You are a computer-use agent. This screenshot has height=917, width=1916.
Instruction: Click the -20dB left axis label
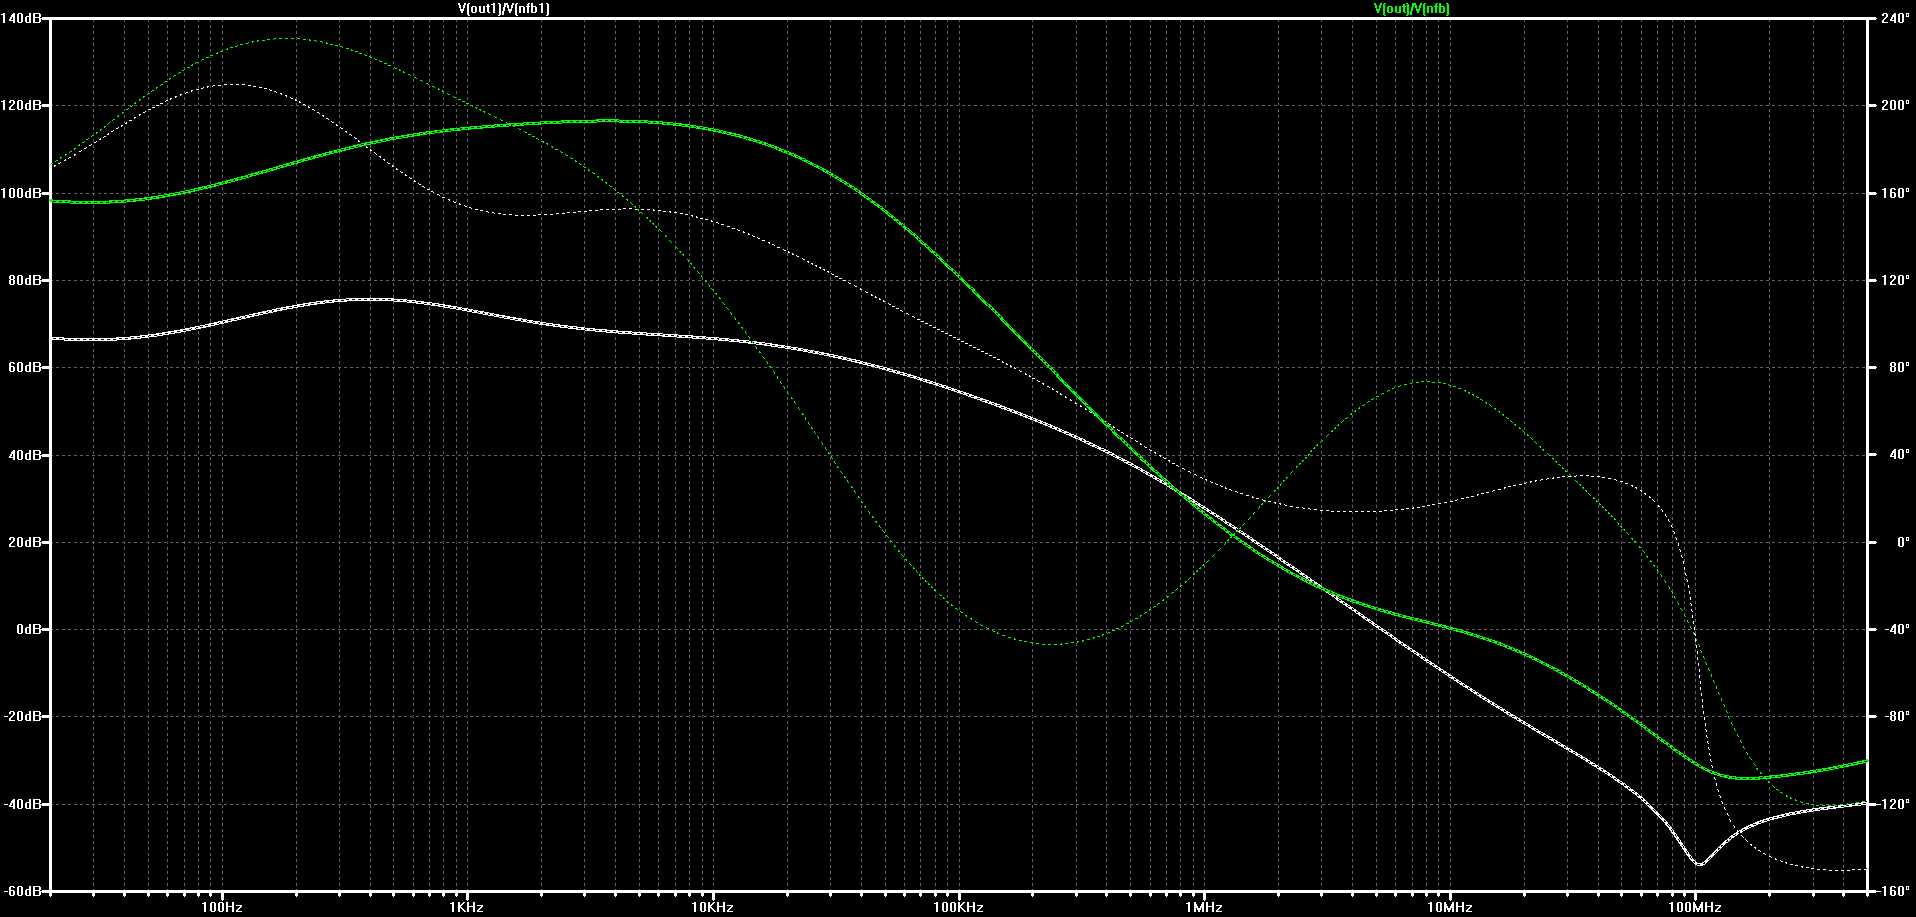[23, 717]
